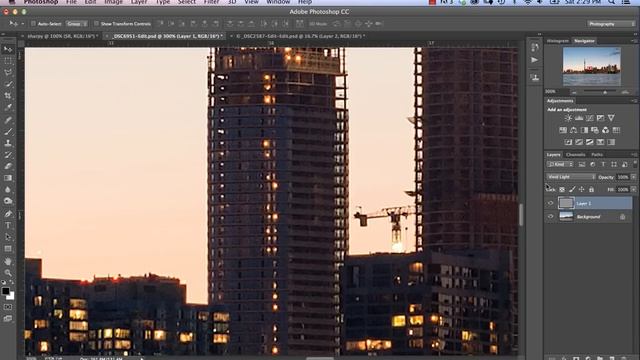
Task: Toggle the Auto-Select checkbox
Action: (33, 24)
